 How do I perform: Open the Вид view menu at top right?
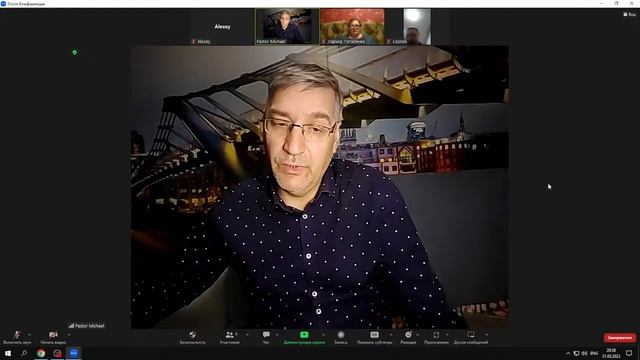[x=629, y=14]
